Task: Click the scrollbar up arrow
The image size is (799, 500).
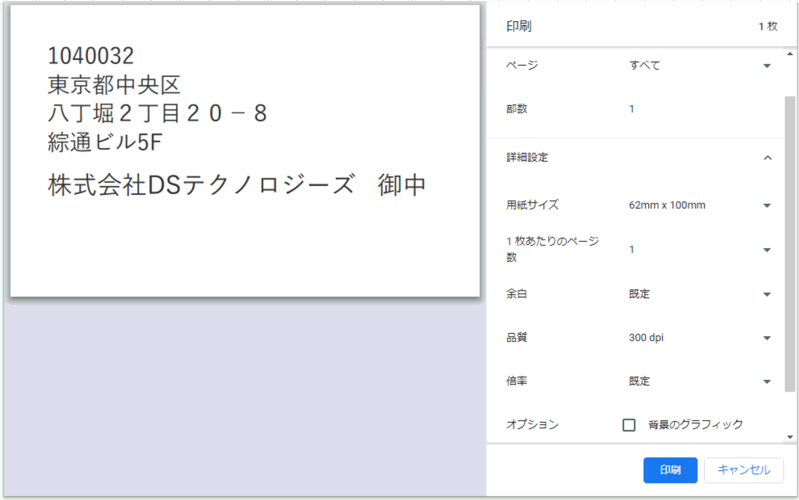Action: point(790,54)
